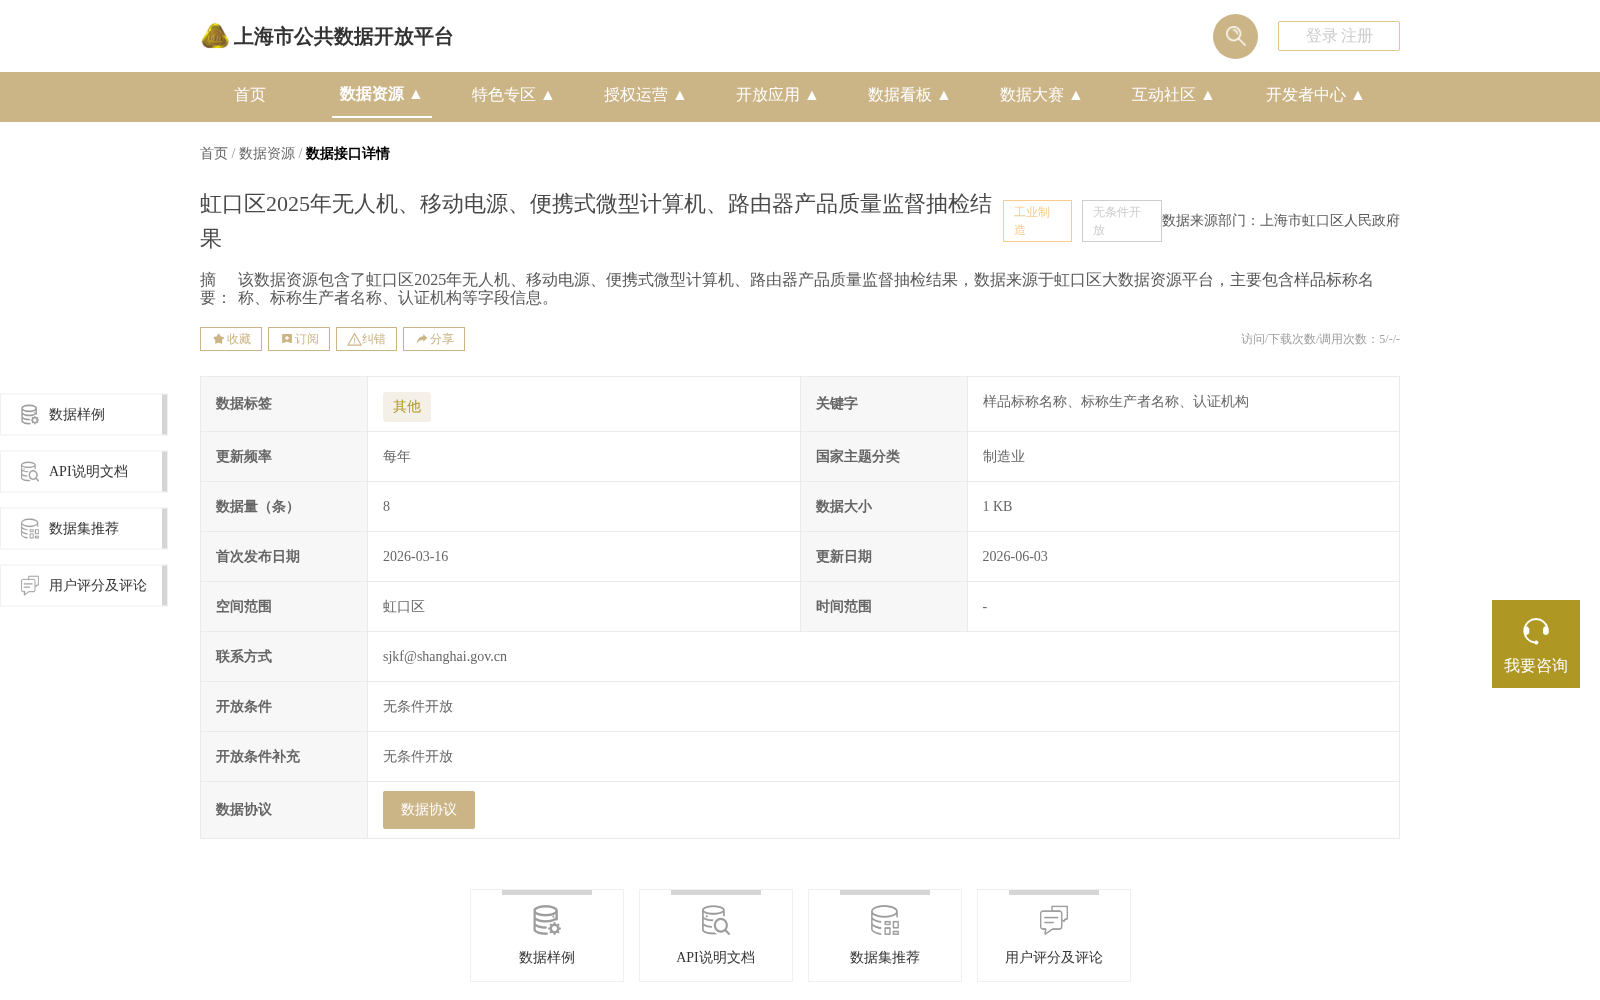This screenshot has width=1600, height=1000.
Task: Go to 首页 in the navigation bar
Action: click(250, 95)
